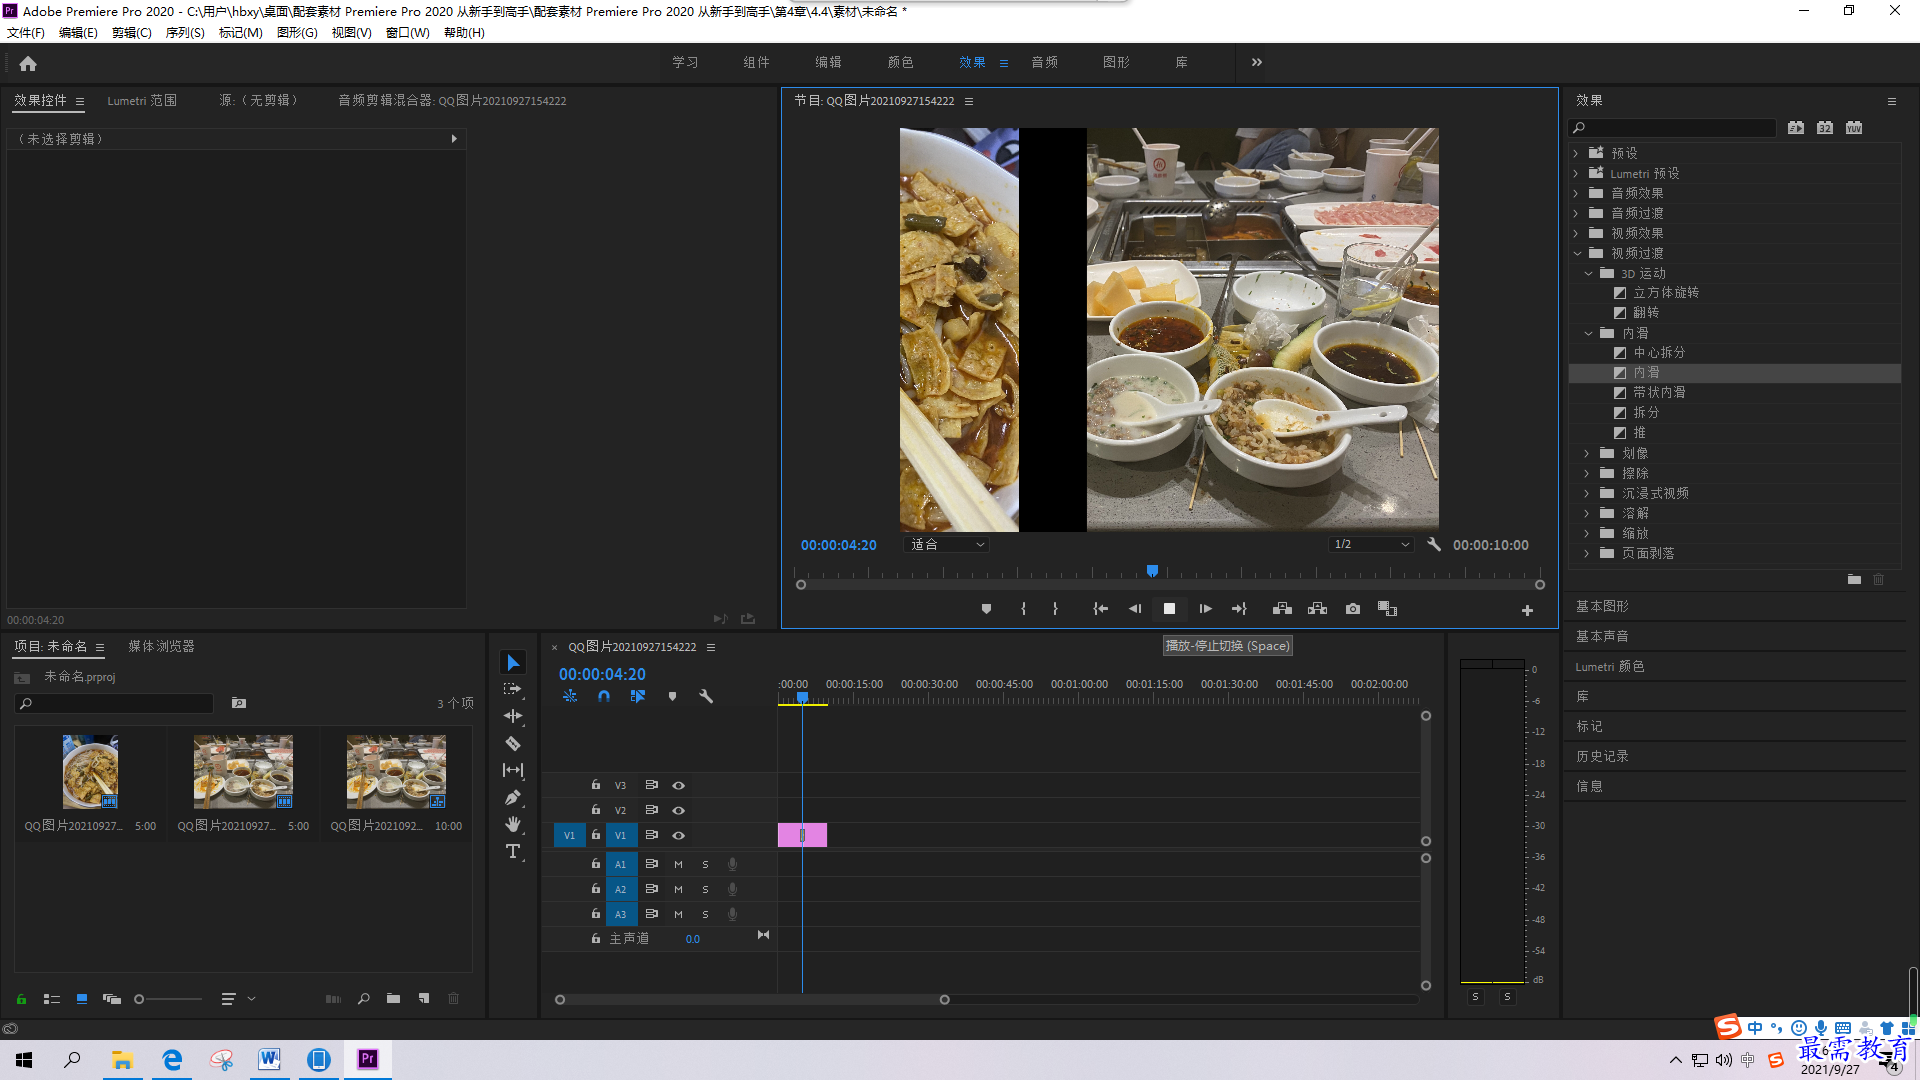Toggle V1 track output eye
Image resolution: width=1920 pixels, height=1080 pixels.
pyautogui.click(x=678, y=835)
